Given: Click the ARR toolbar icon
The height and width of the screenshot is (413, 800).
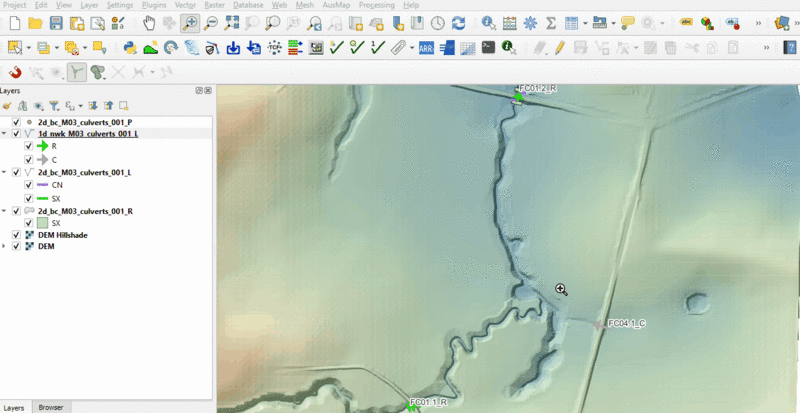Looking at the screenshot, I should 426,47.
